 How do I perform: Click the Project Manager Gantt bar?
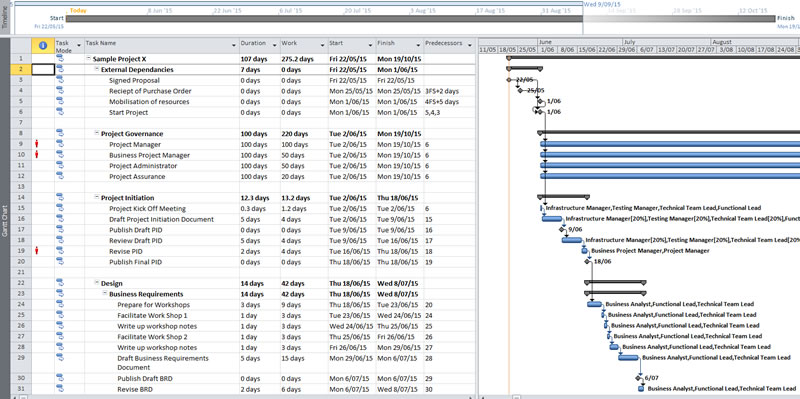pos(670,144)
